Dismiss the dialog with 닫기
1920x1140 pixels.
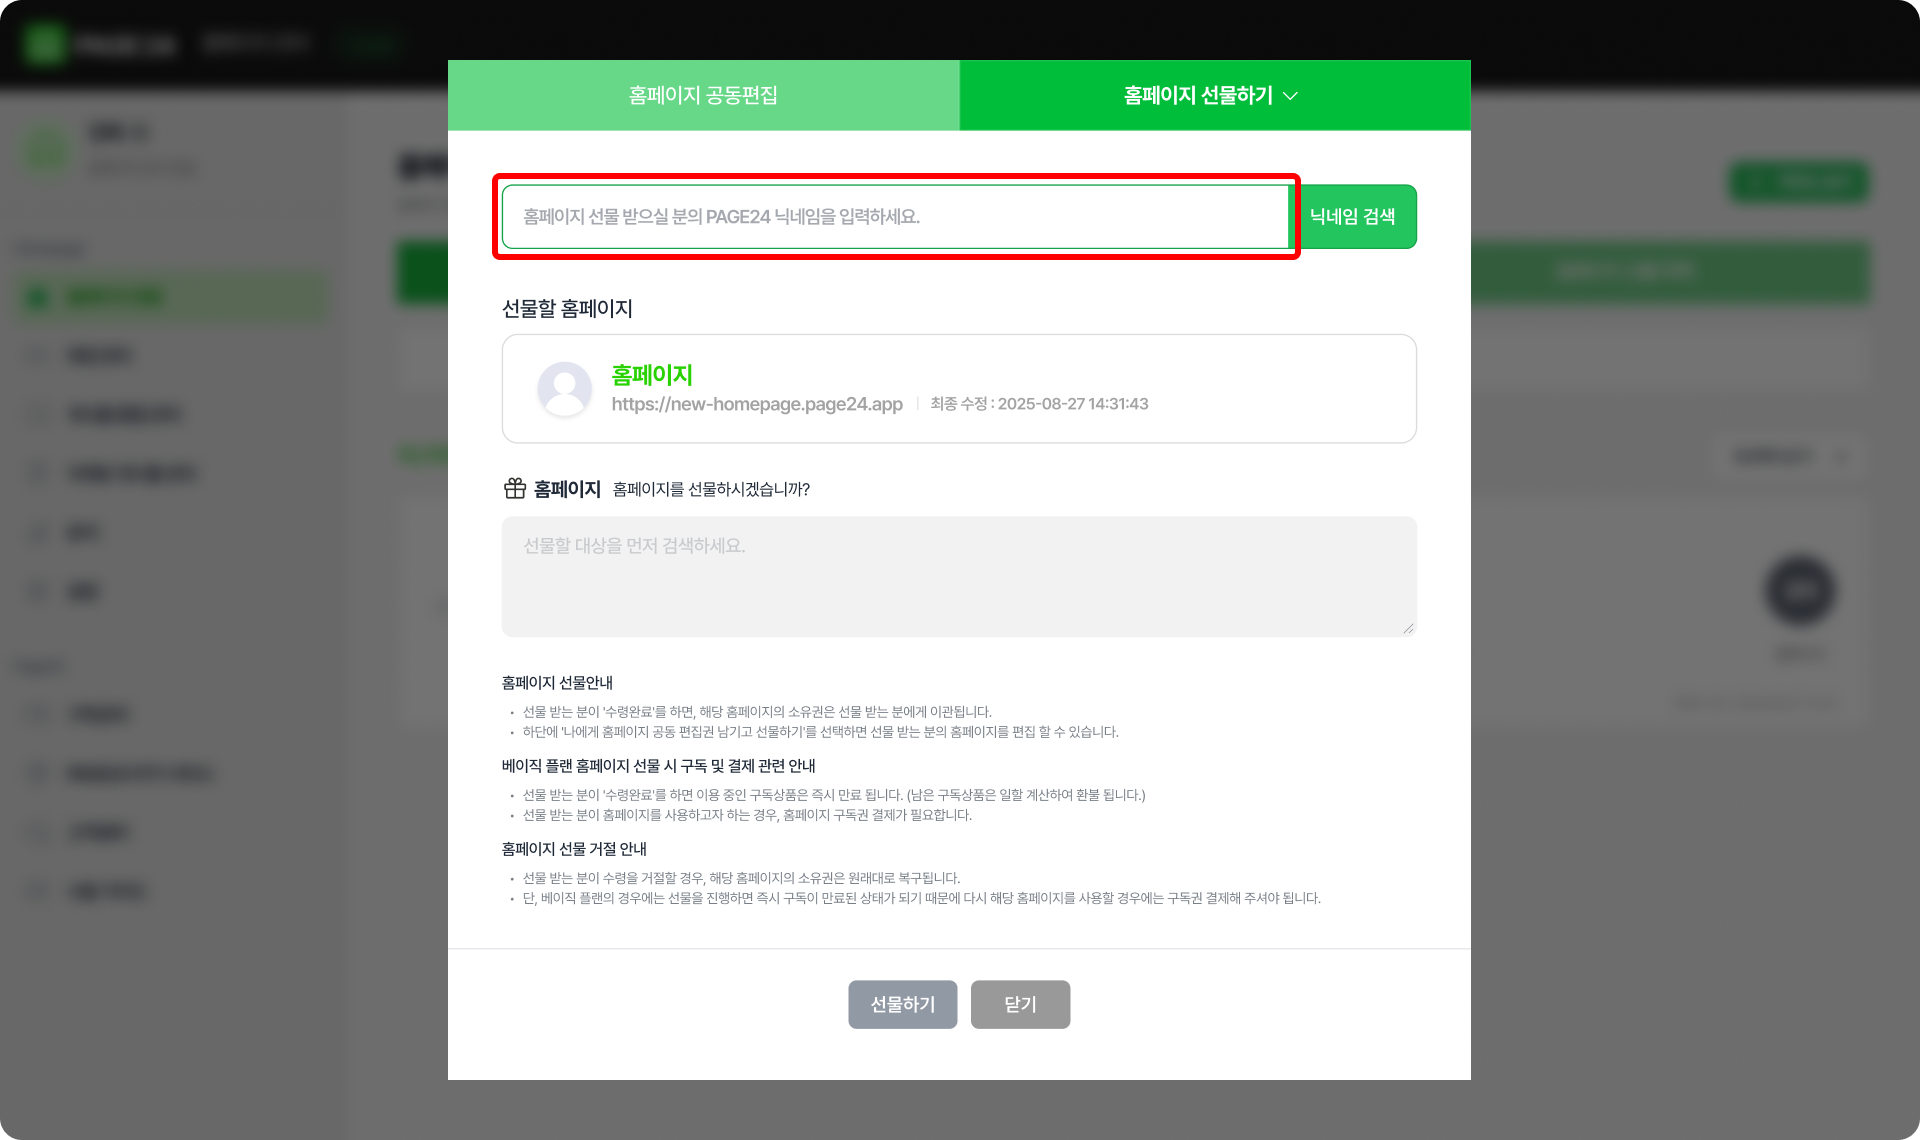(1020, 1004)
